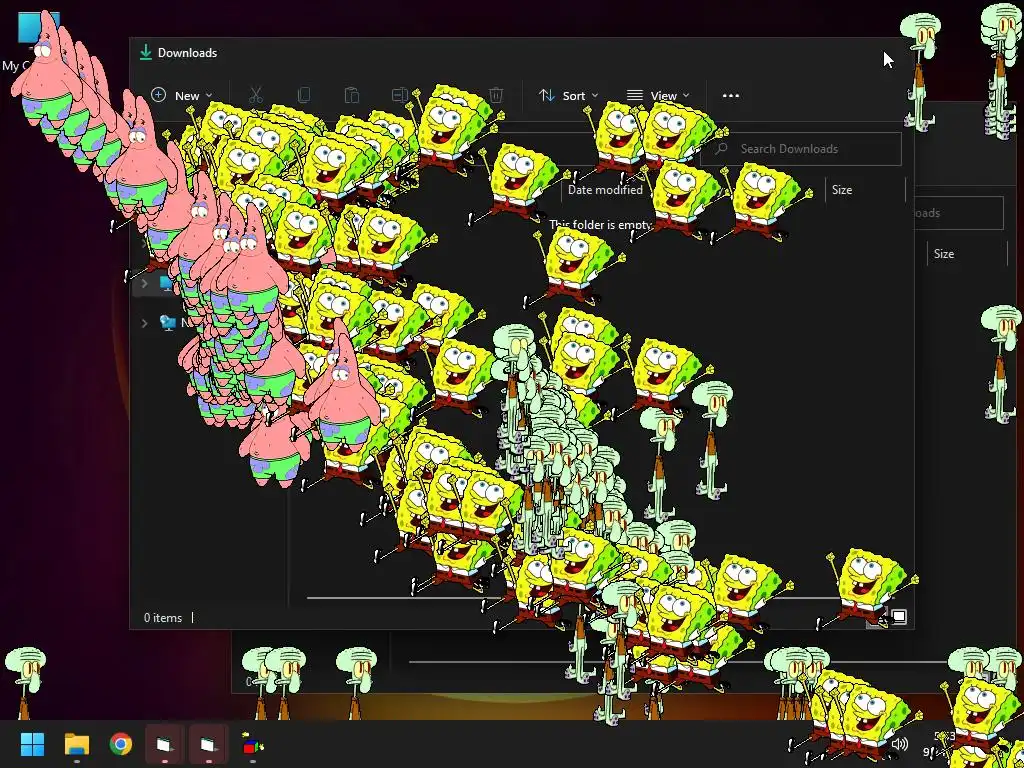
Task: Select the blue My Computer desktop icon
Action: point(37,27)
